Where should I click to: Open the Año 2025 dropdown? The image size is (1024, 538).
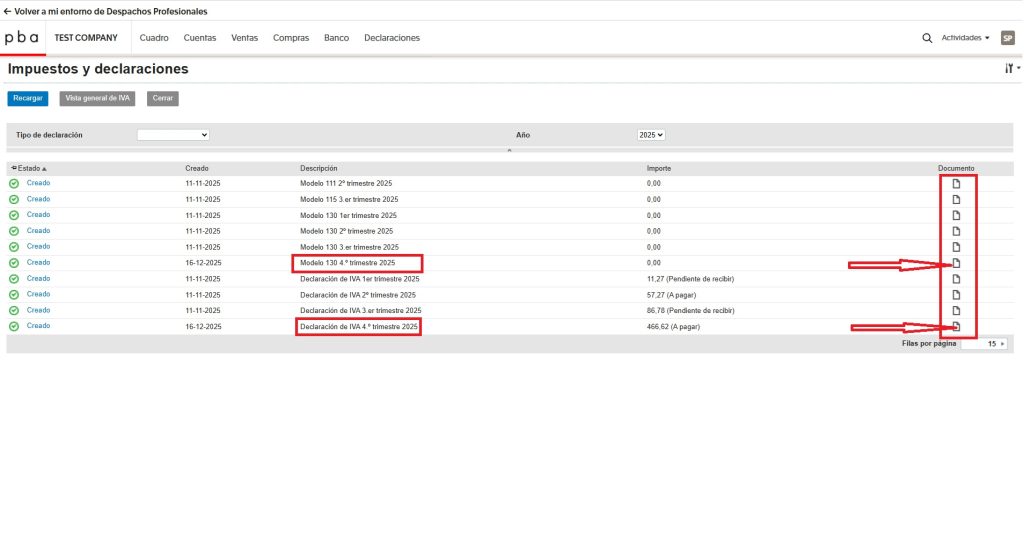(651, 134)
